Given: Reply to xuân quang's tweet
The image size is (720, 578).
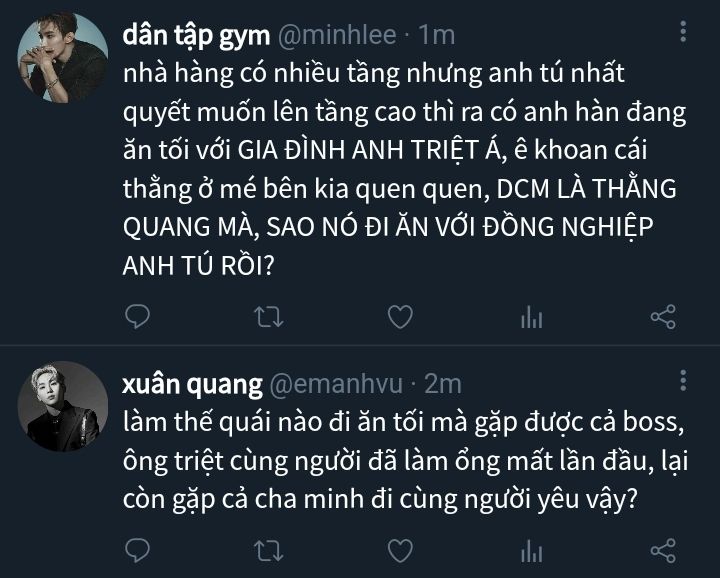Looking at the screenshot, I should coord(137,550).
